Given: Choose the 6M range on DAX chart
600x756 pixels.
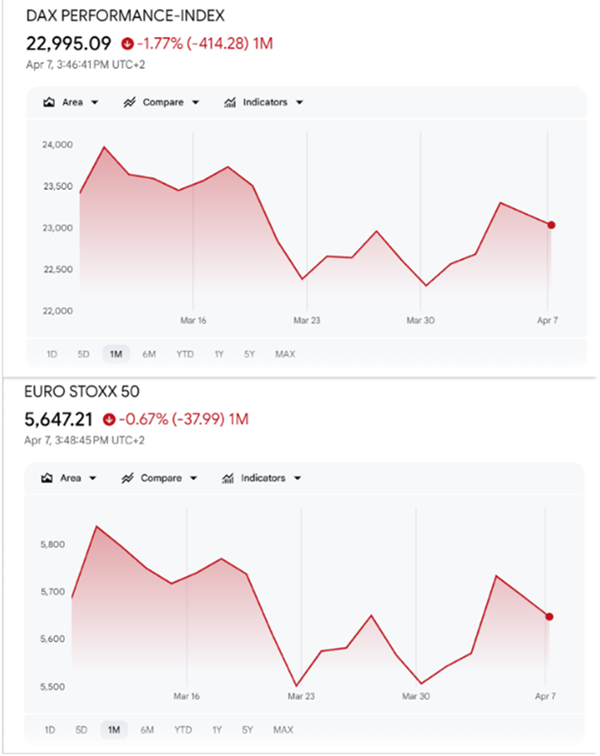Looking at the screenshot, I should coord(148,353).
